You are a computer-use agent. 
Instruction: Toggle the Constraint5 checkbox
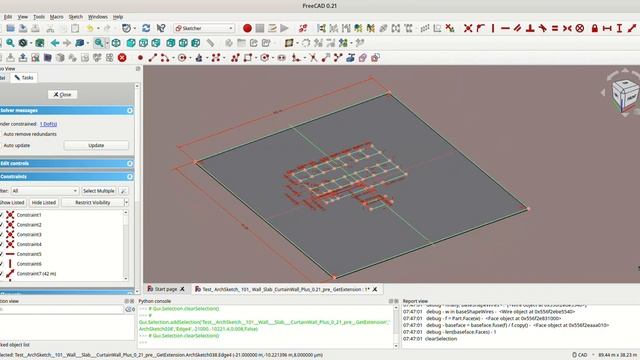pos(1,254)
